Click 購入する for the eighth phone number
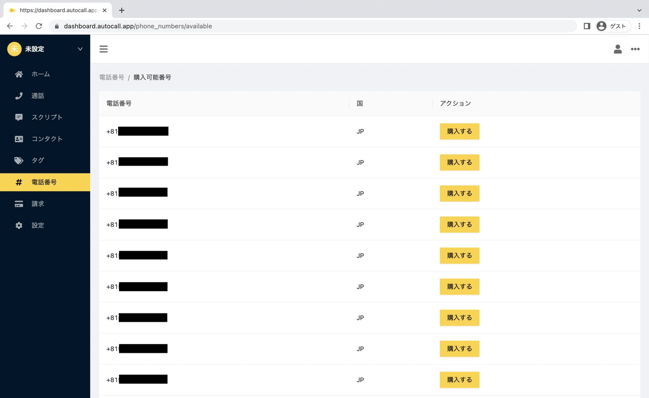649x398 pixels. pyautogui.click(x=459, y=349)
